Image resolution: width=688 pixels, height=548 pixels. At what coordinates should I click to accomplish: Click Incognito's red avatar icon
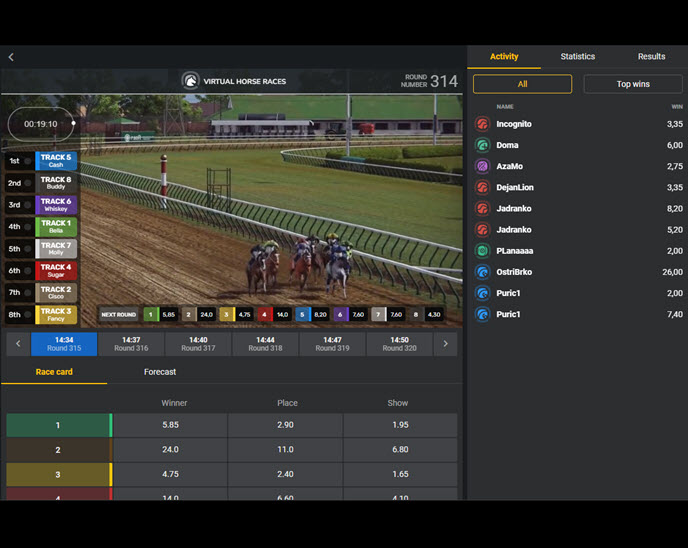(x=482, y=124)
